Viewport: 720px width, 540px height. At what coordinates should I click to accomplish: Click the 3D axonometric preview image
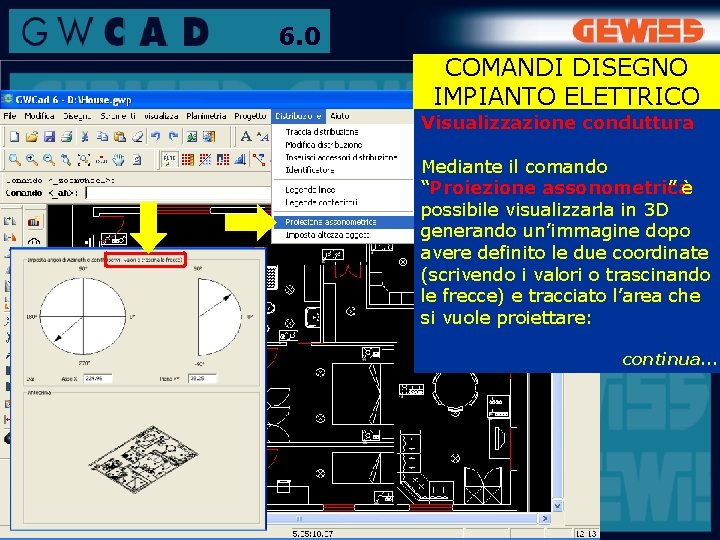click(143, 459)
